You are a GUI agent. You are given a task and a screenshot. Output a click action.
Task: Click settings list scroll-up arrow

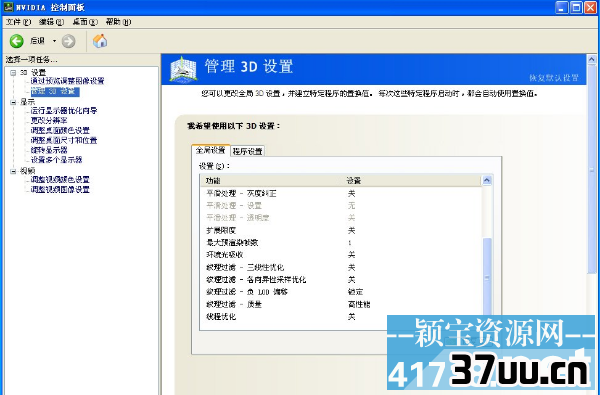pyautogui.click(x=487, y=180)
